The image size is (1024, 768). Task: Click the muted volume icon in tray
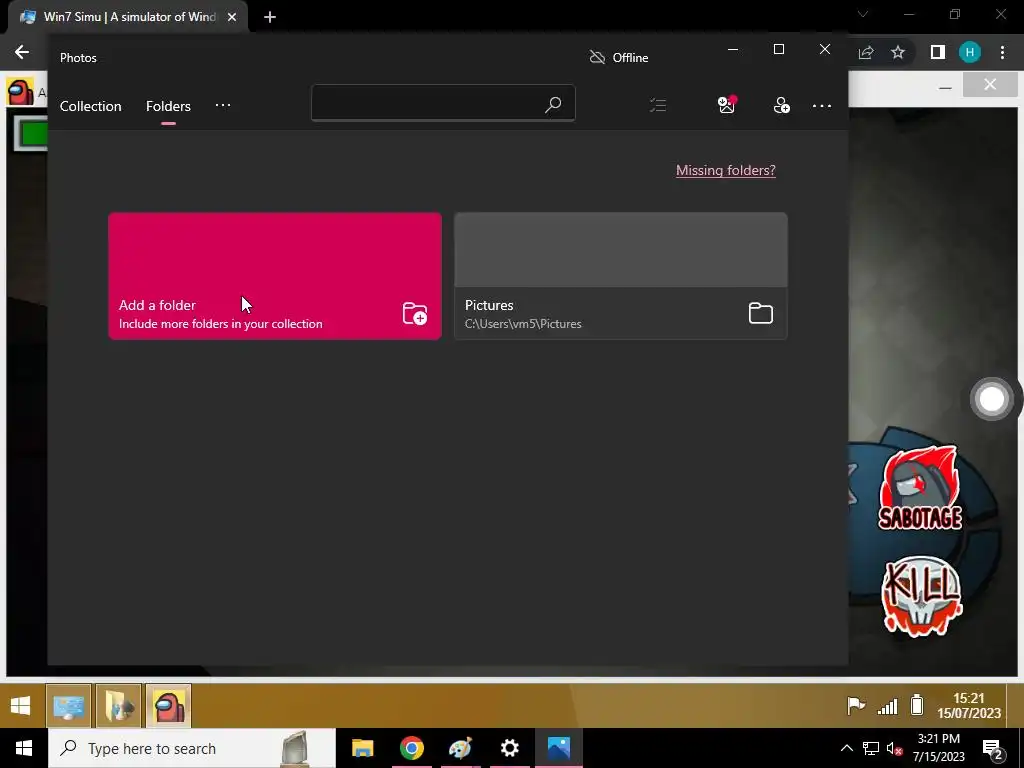pos(895,749)
